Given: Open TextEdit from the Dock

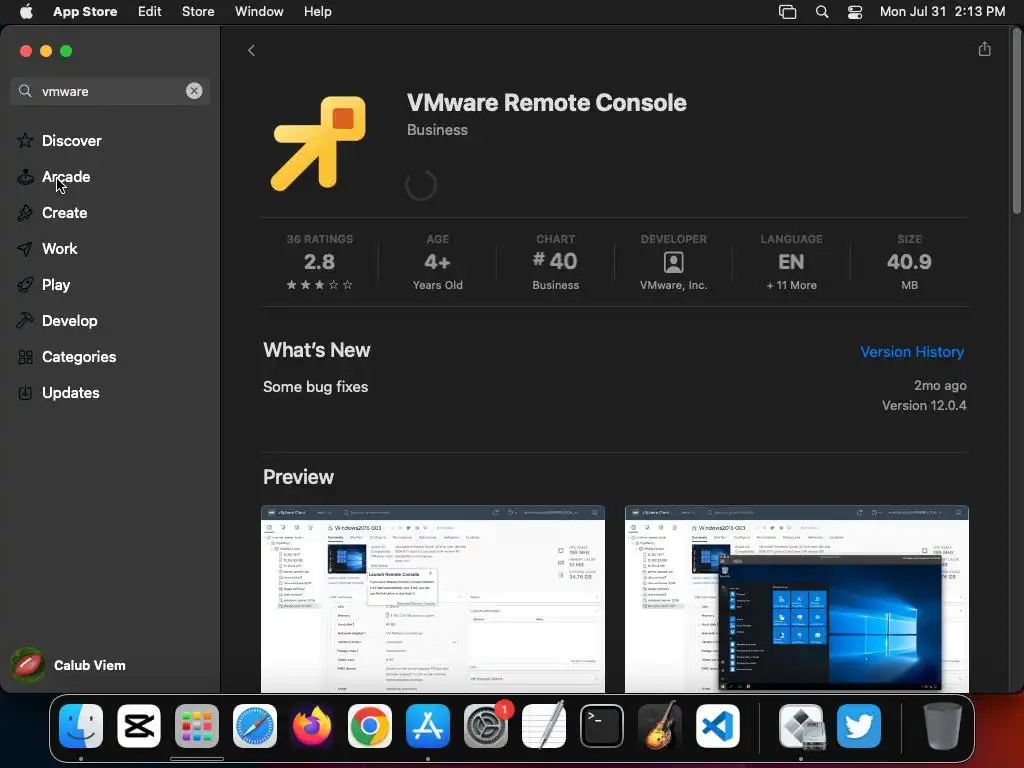Looking at the screenshot, I should (x=544, y=726).
